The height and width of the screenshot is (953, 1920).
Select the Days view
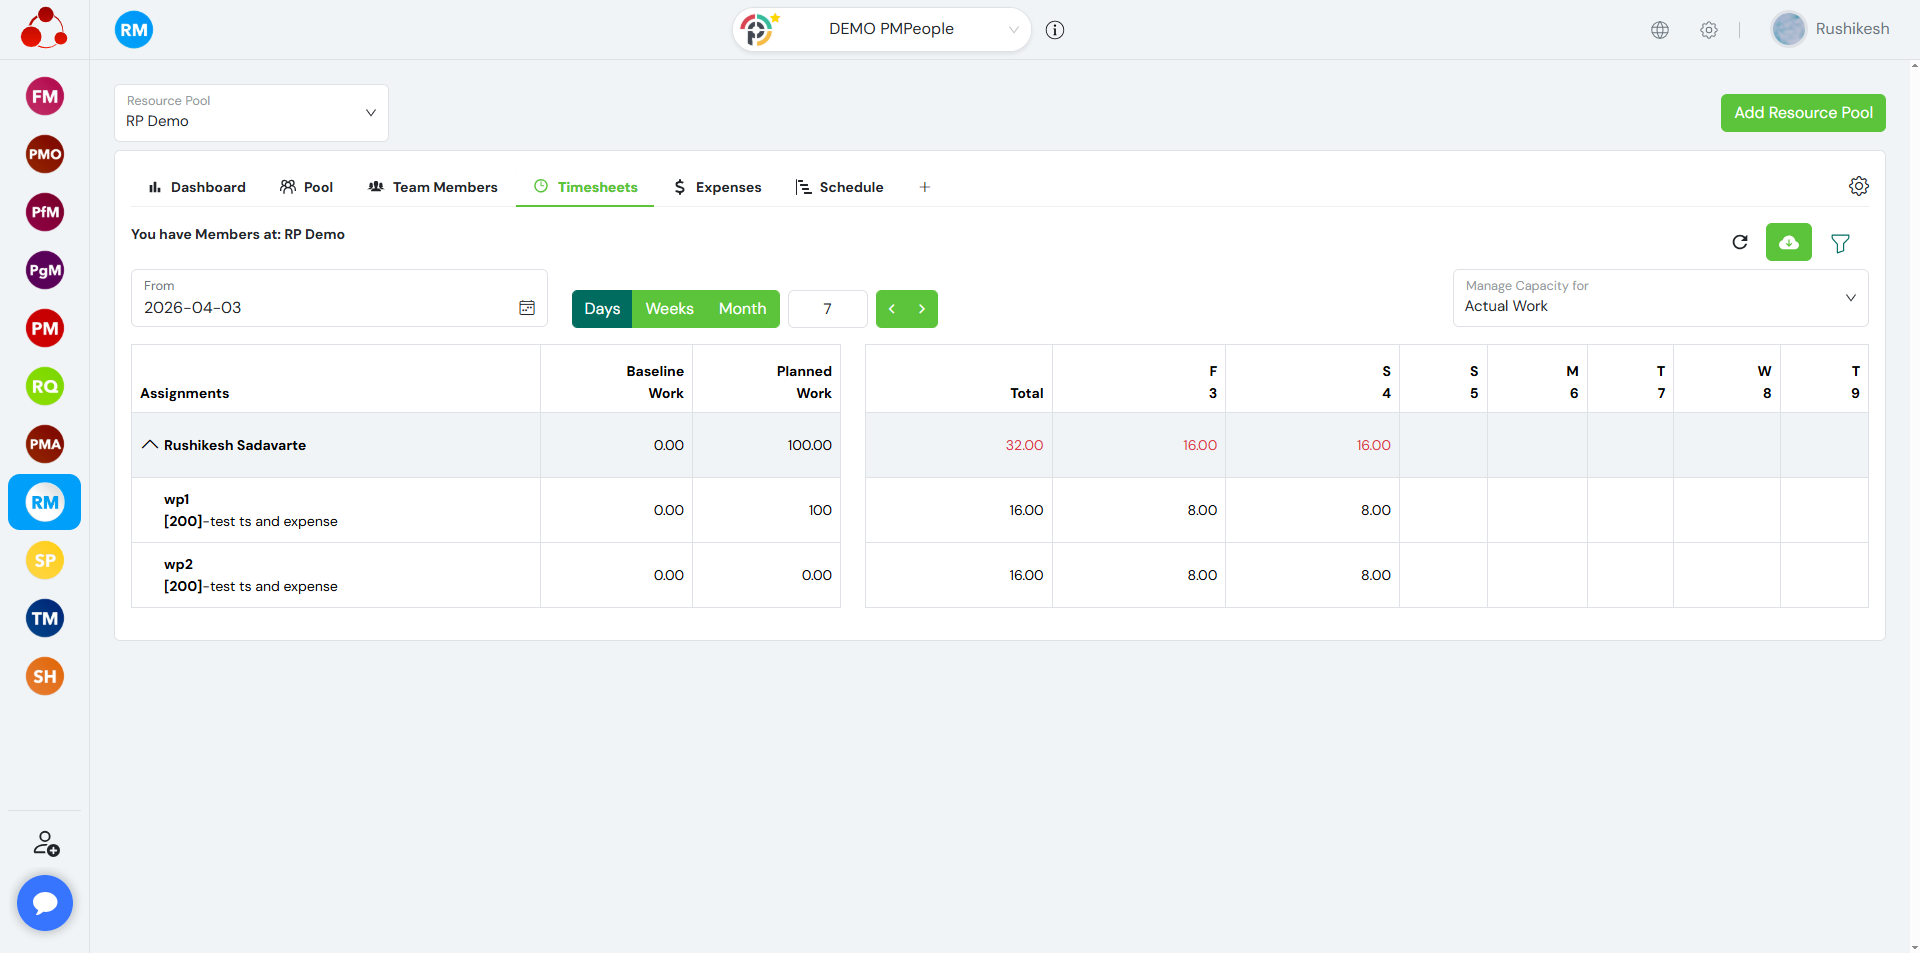(602, 309)
